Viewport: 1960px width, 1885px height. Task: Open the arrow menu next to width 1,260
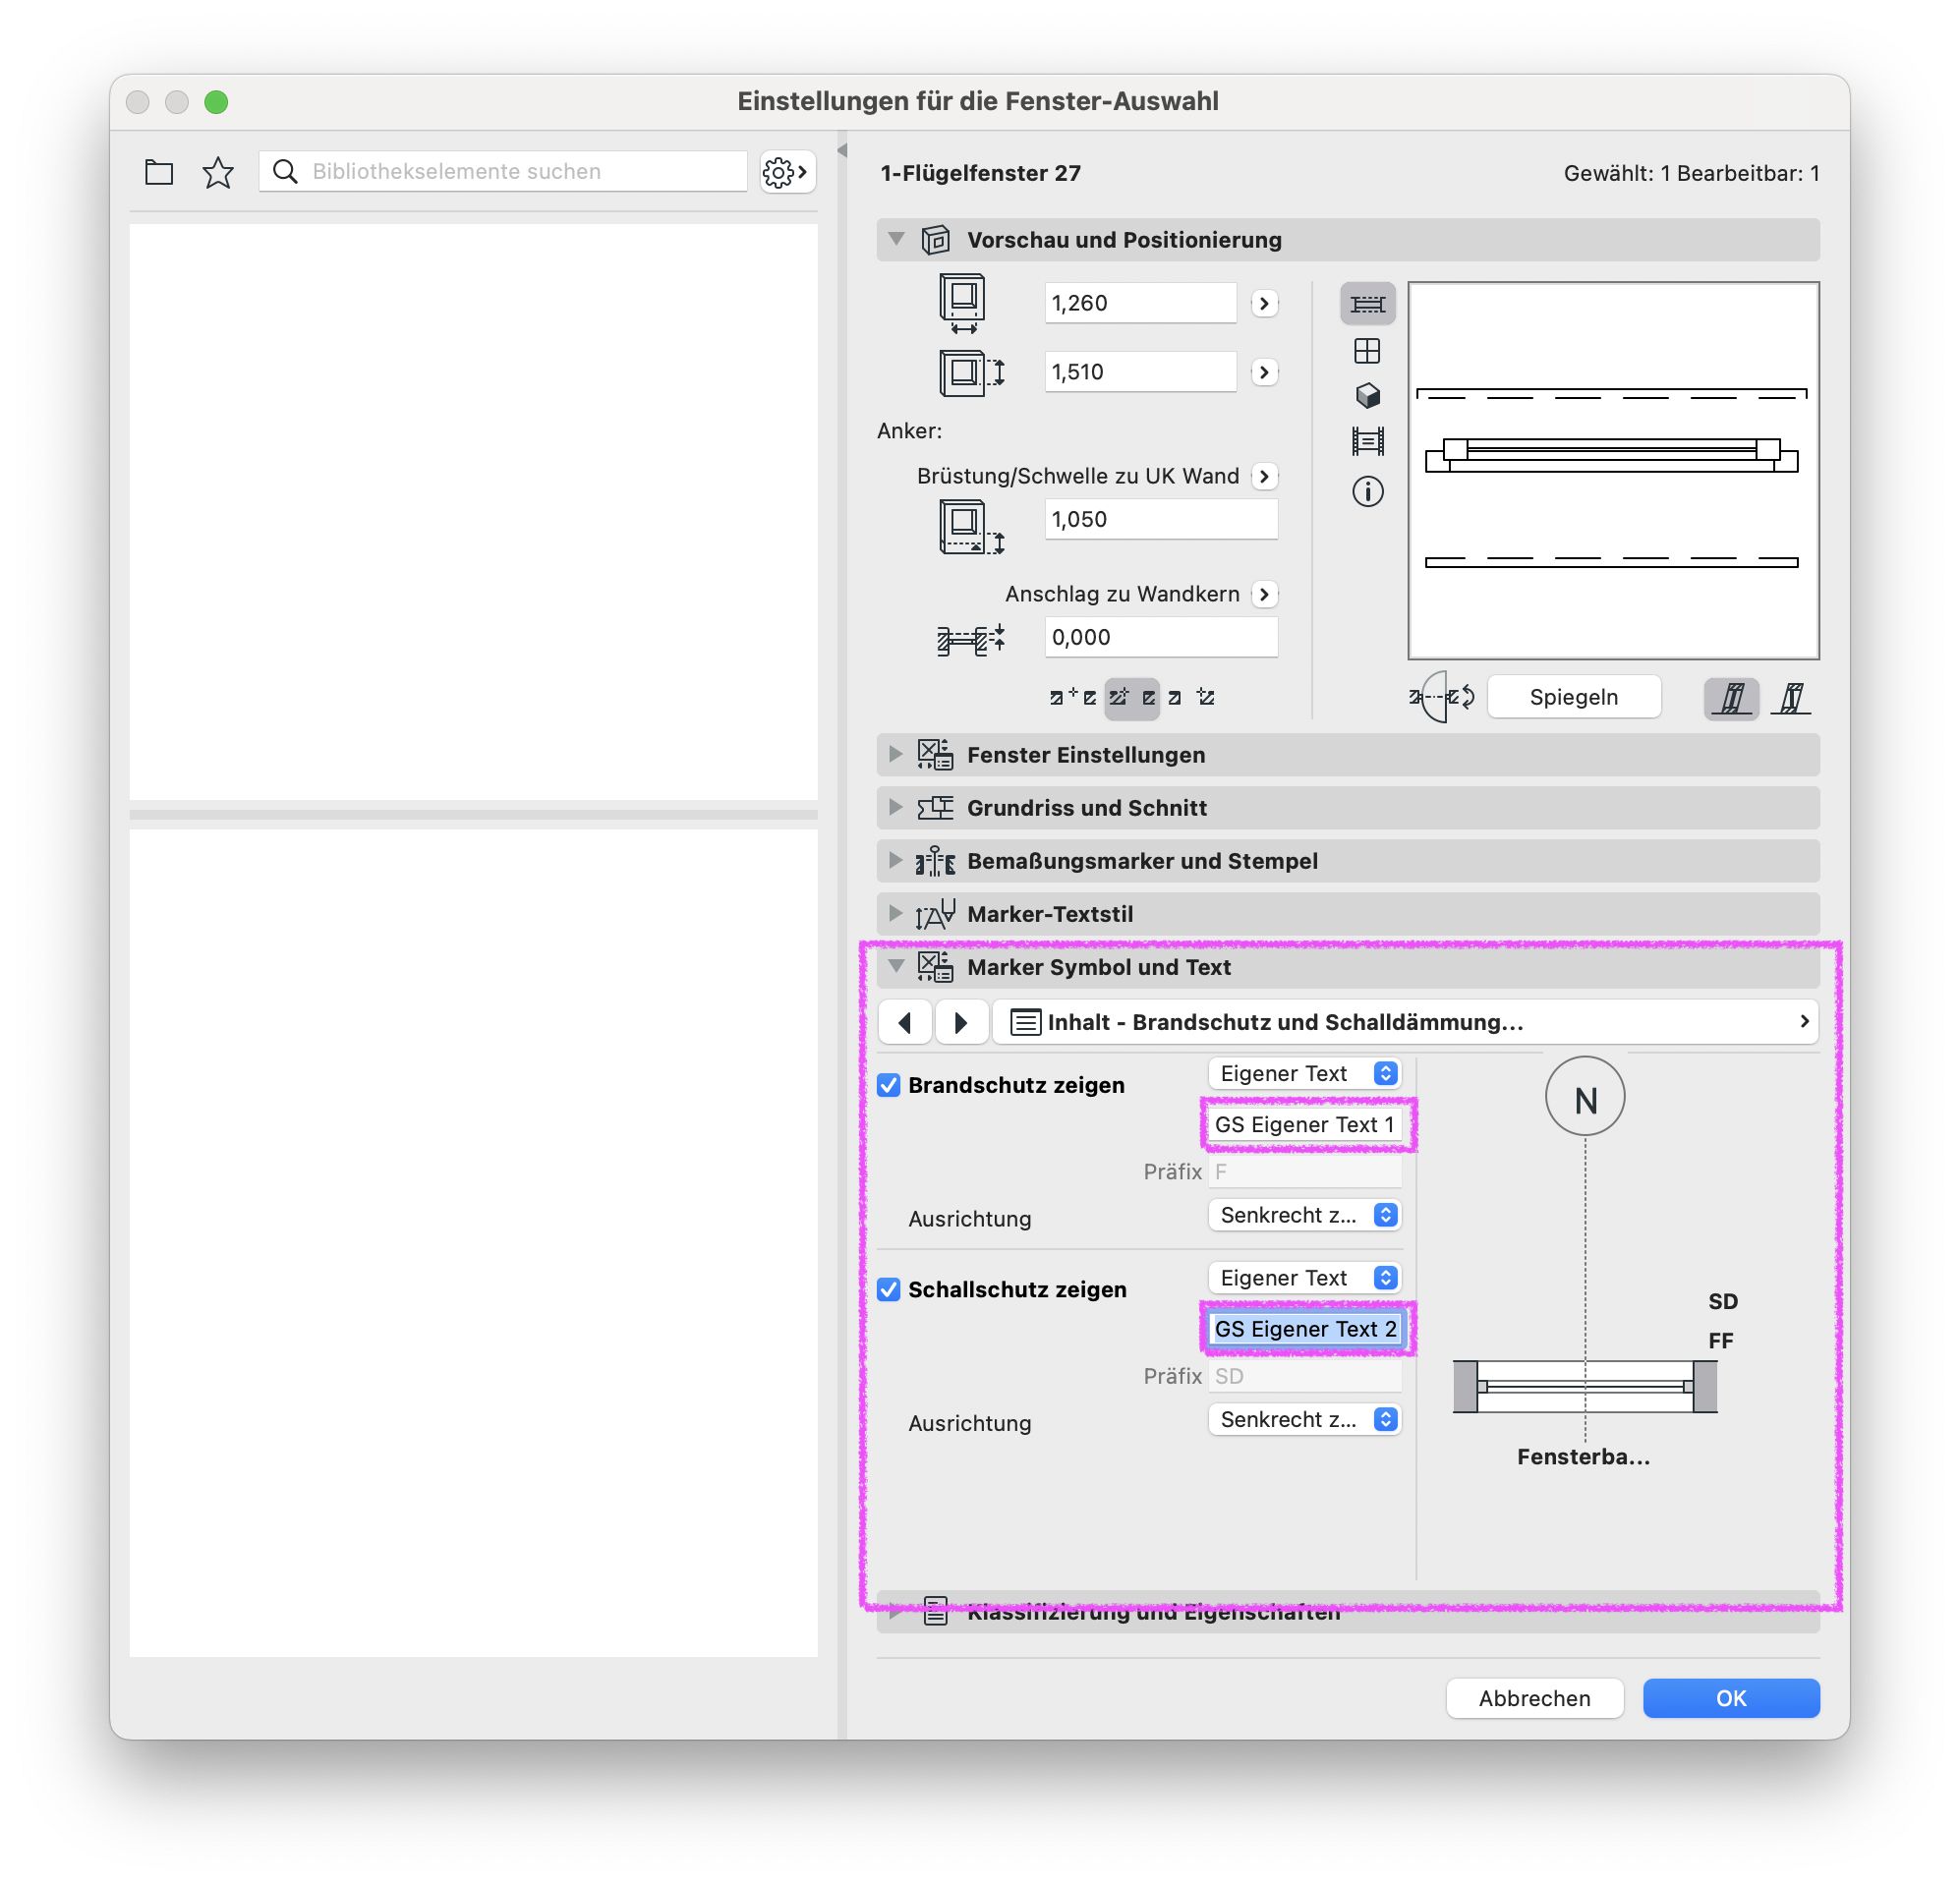(x=1265, y=304)
